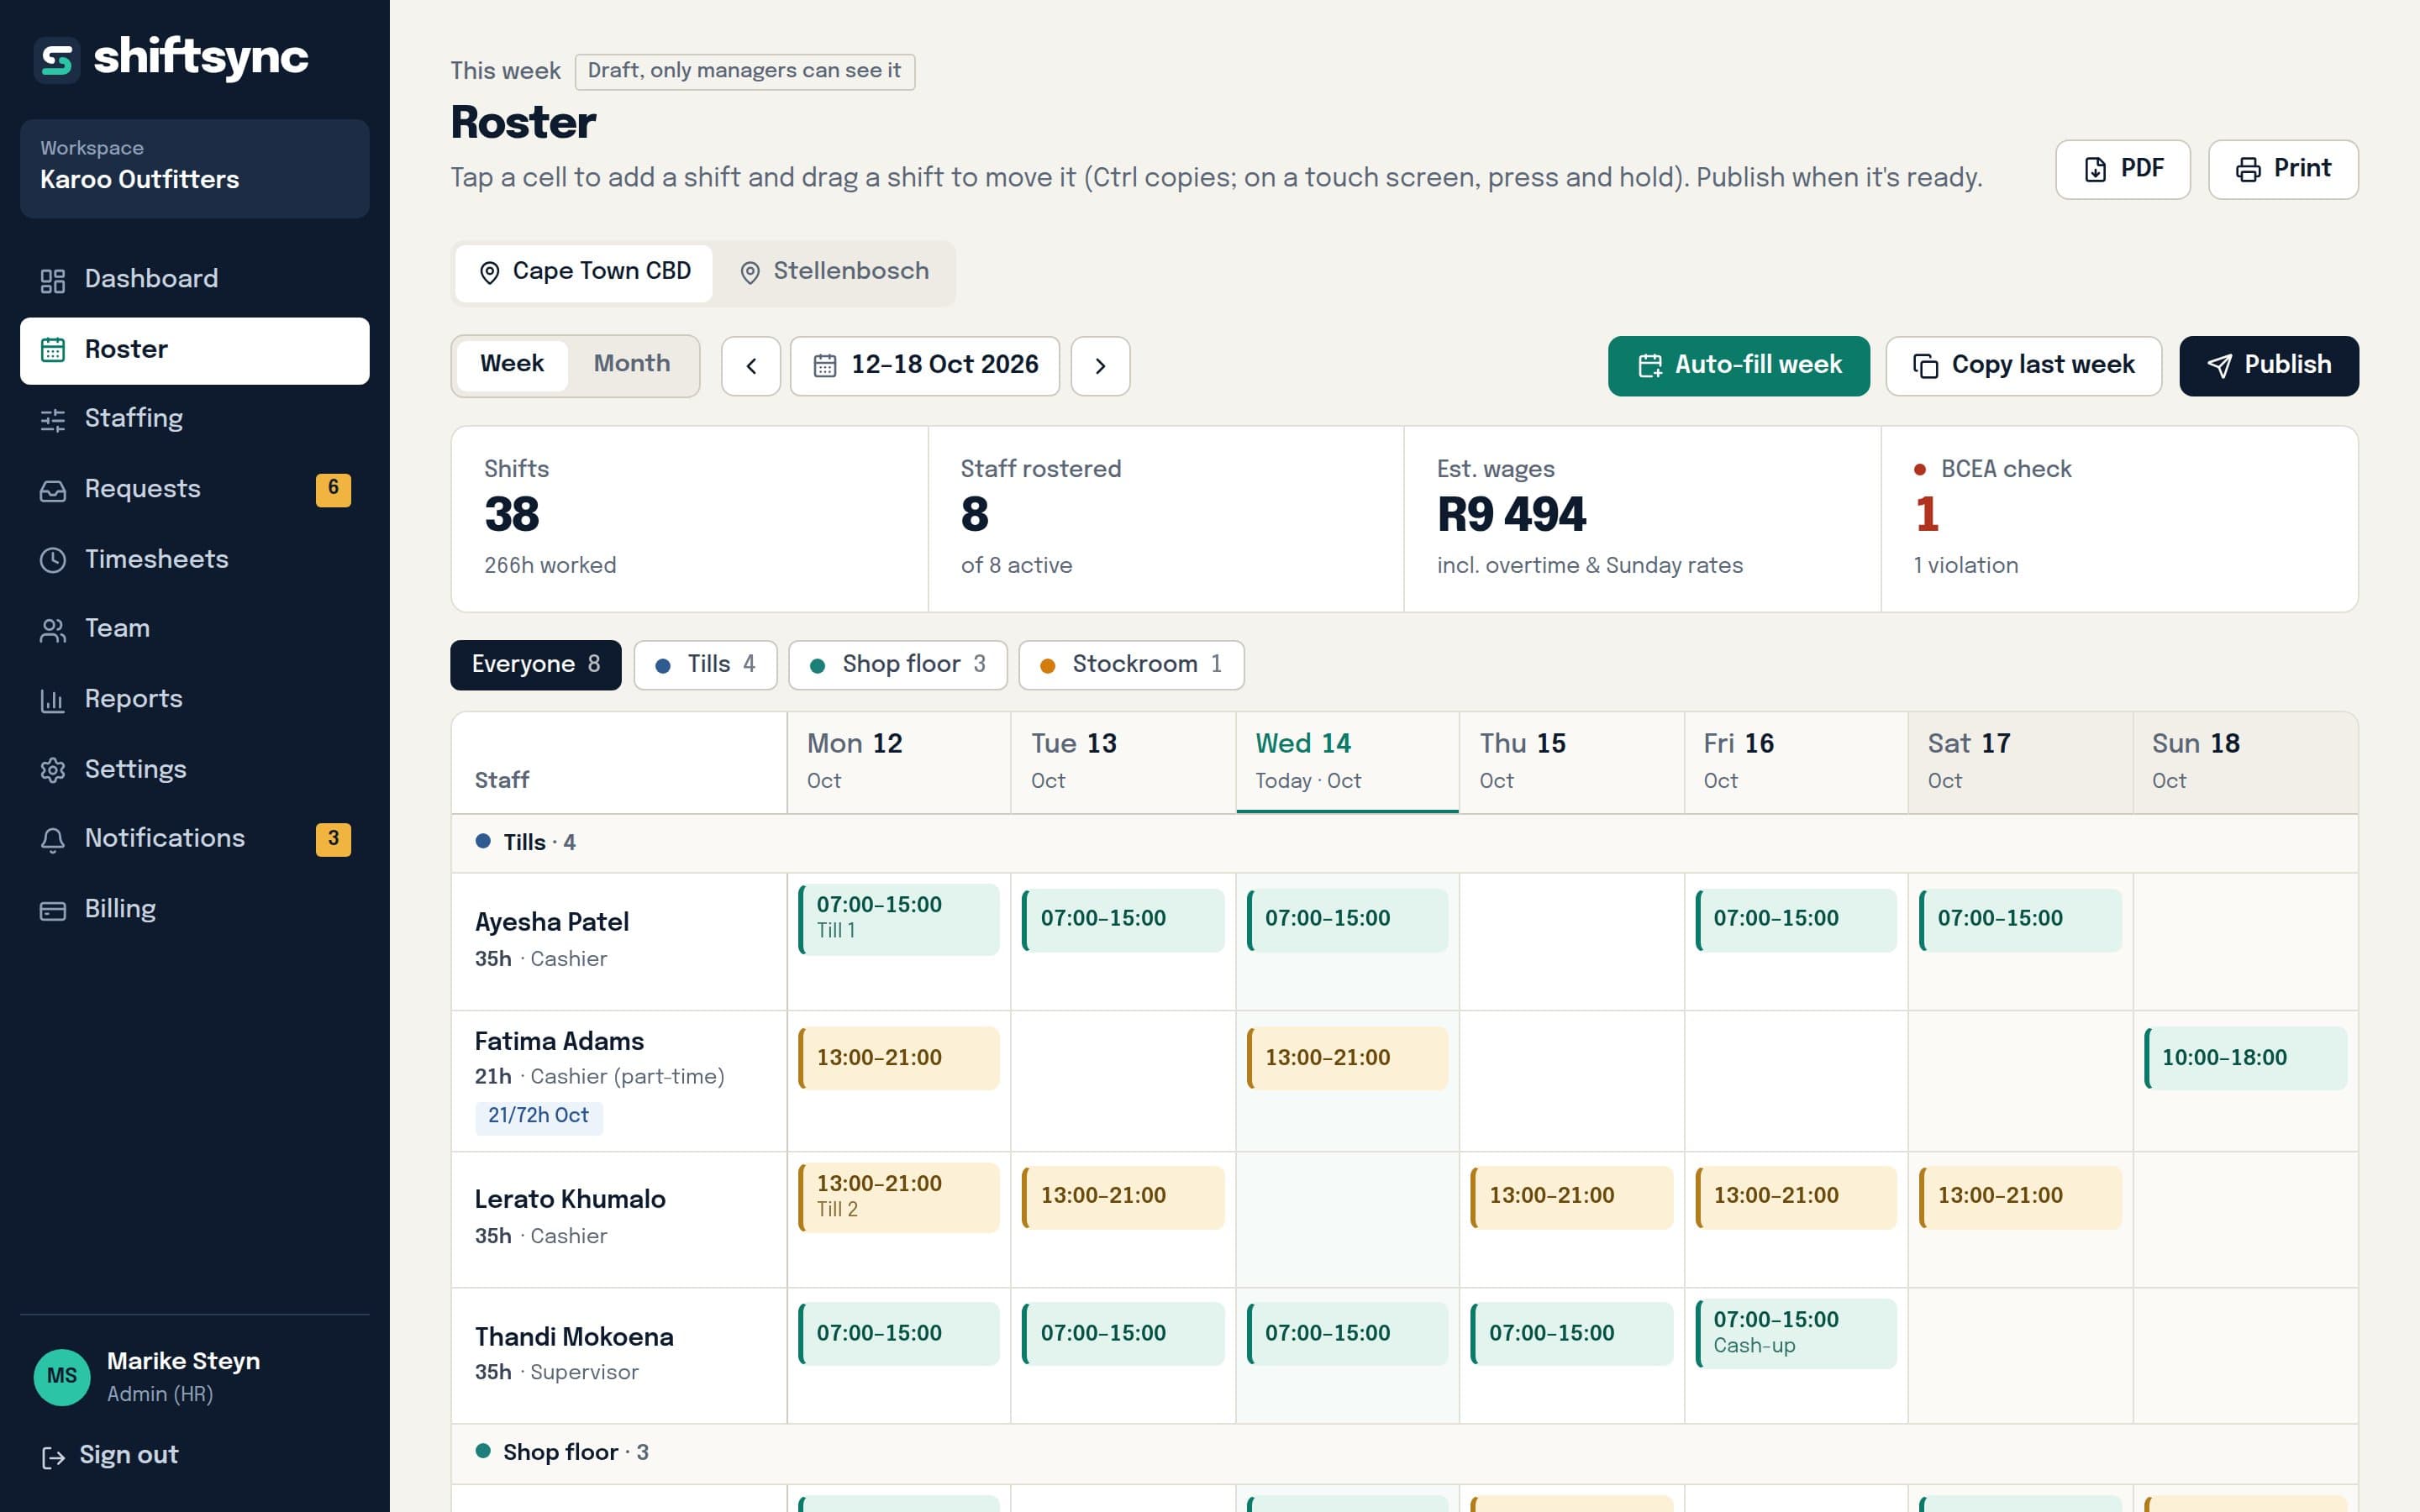2420x1512 pixels.
Task: Open Ayesha Patel's Monday Till 1 shift
Action: [899, 919]
